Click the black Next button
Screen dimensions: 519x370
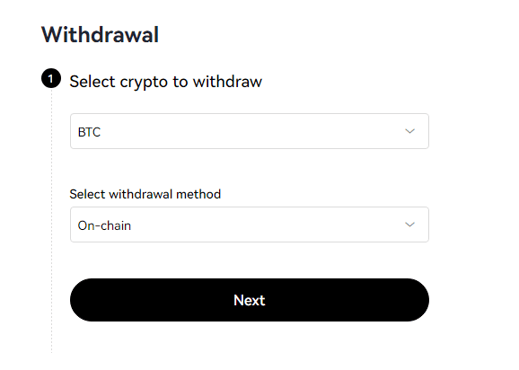pos(249,300)
